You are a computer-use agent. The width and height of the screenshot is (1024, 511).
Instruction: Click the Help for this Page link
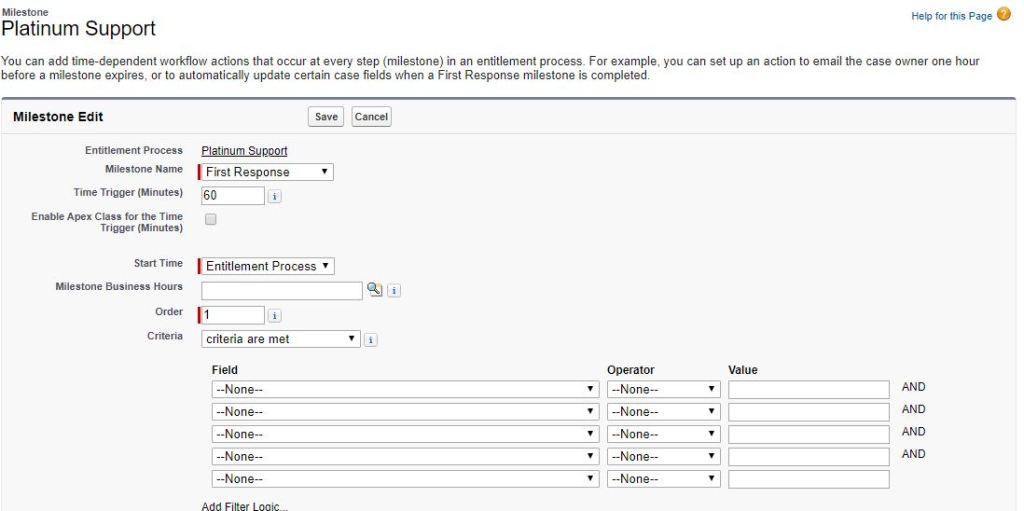951,16
